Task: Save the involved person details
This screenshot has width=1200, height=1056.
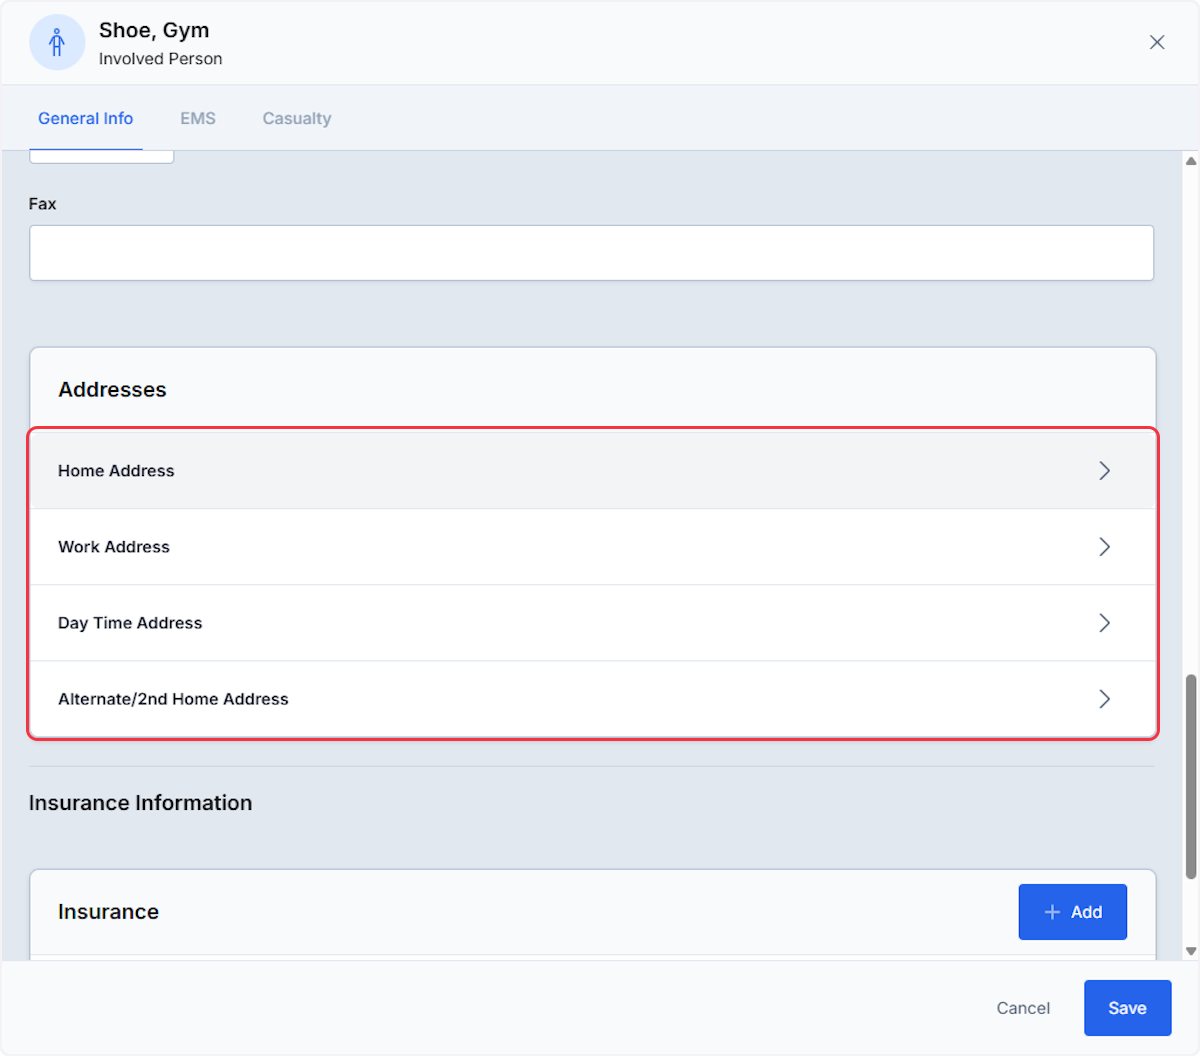Action: [x=1127, y=1008]
